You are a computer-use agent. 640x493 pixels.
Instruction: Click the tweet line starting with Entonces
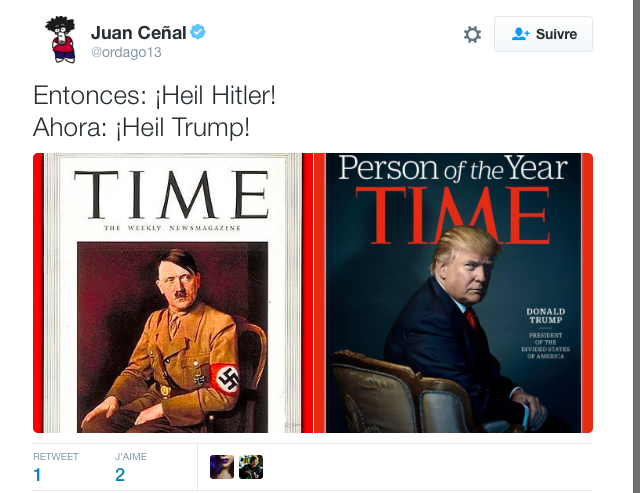pyautogui.click(x=154, y=96)
